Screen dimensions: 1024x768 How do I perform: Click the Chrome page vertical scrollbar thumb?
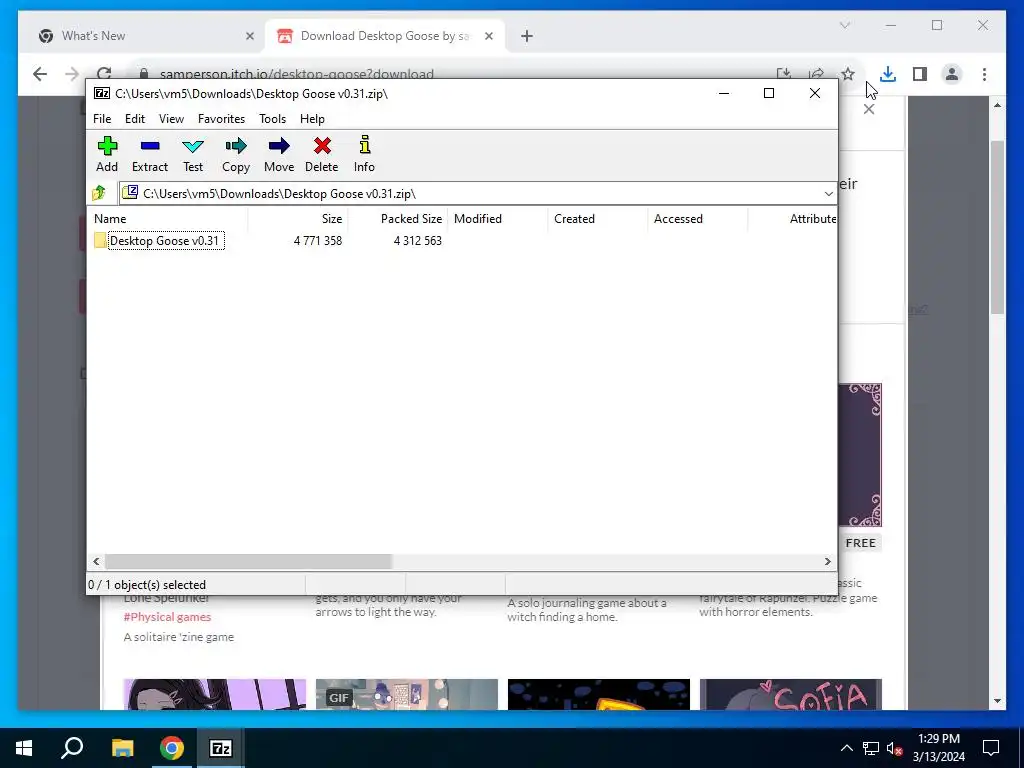coord(997,227)
